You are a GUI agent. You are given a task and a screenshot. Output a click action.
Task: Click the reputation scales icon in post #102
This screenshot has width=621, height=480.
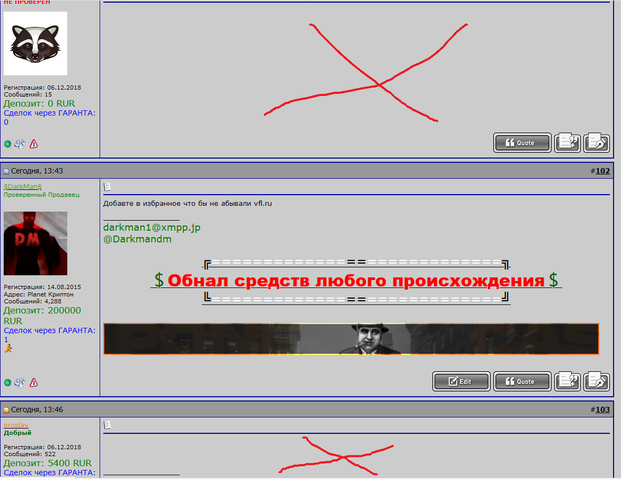tap(20, 382)
